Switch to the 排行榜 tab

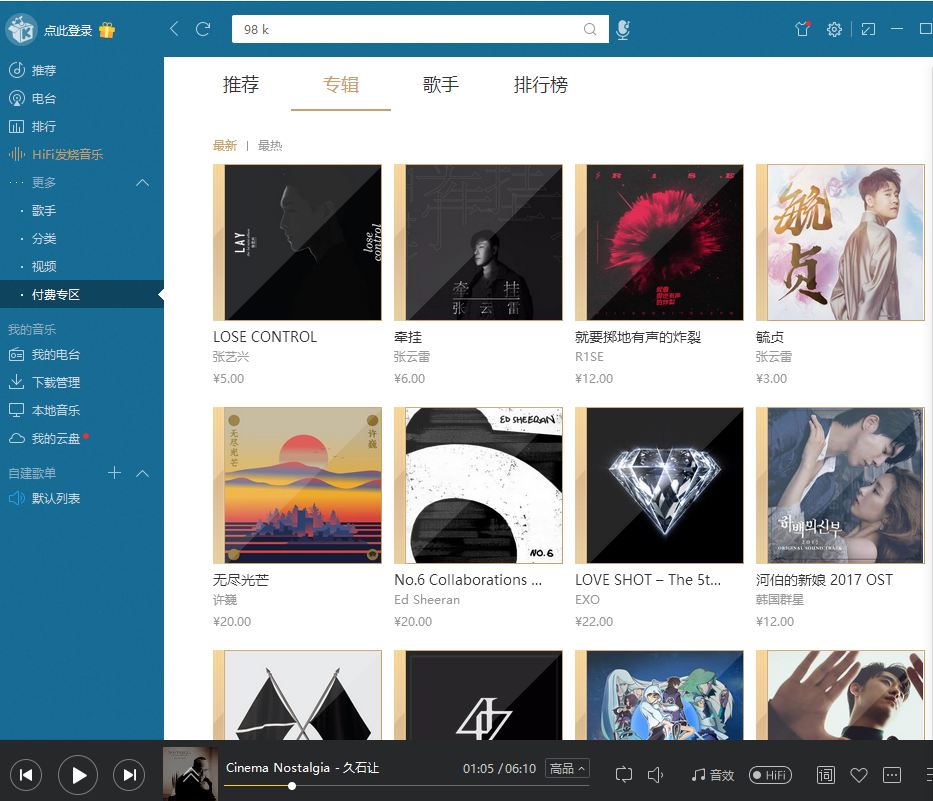coord(541,85)
